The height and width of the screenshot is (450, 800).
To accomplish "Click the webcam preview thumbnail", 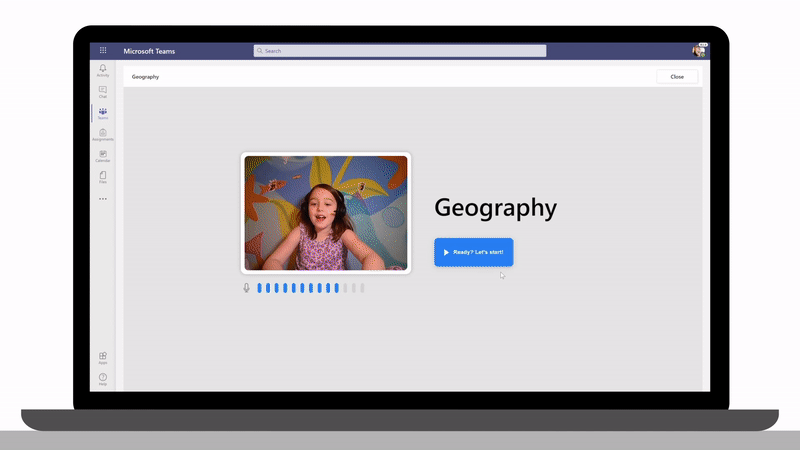I will click(326, 213).
